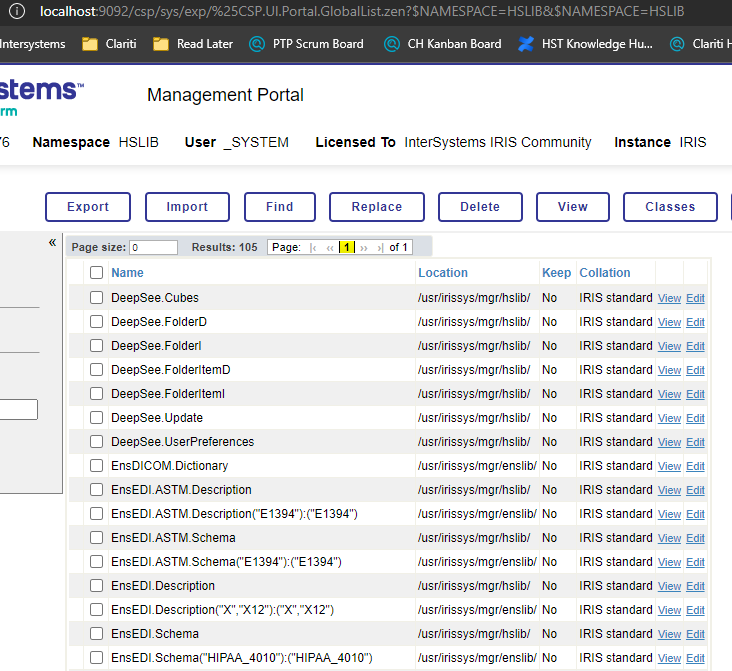Viewport: 732px width, 671px height.
Task: Check the EnsDICOM.Dictionary row checkbox
Action: click(96, 466)
